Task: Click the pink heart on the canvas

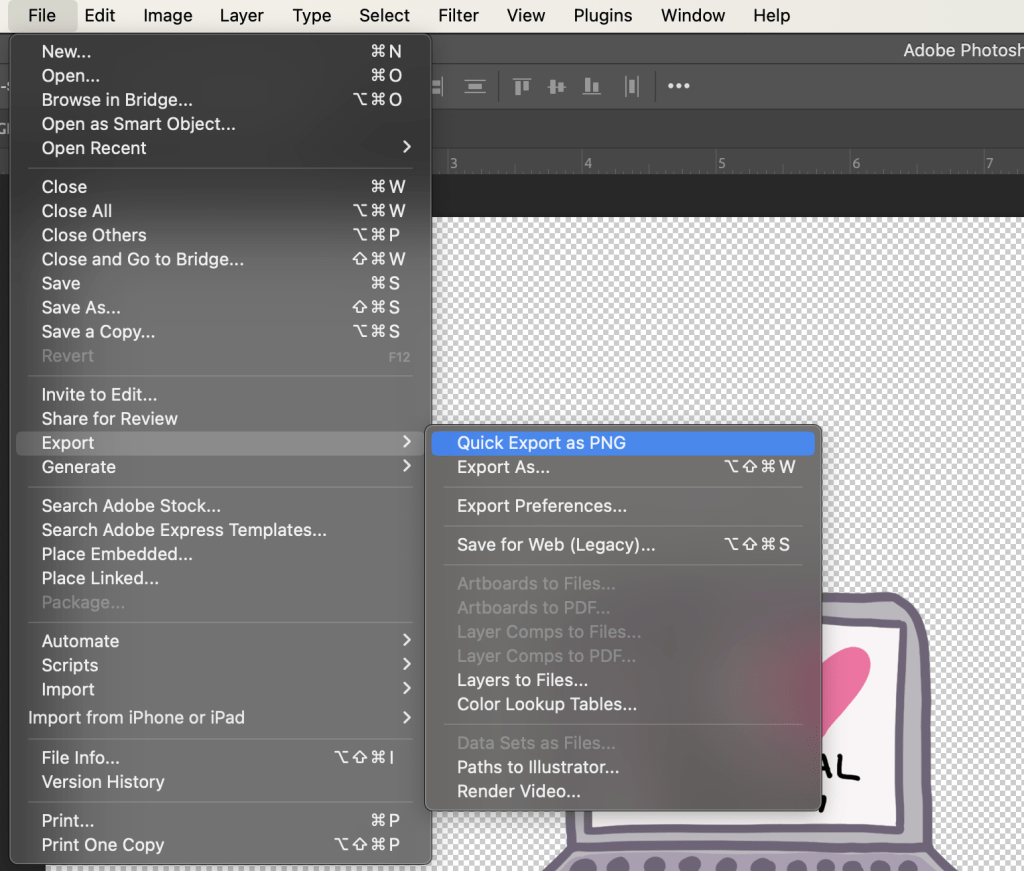Action: [x=845, y=680]
